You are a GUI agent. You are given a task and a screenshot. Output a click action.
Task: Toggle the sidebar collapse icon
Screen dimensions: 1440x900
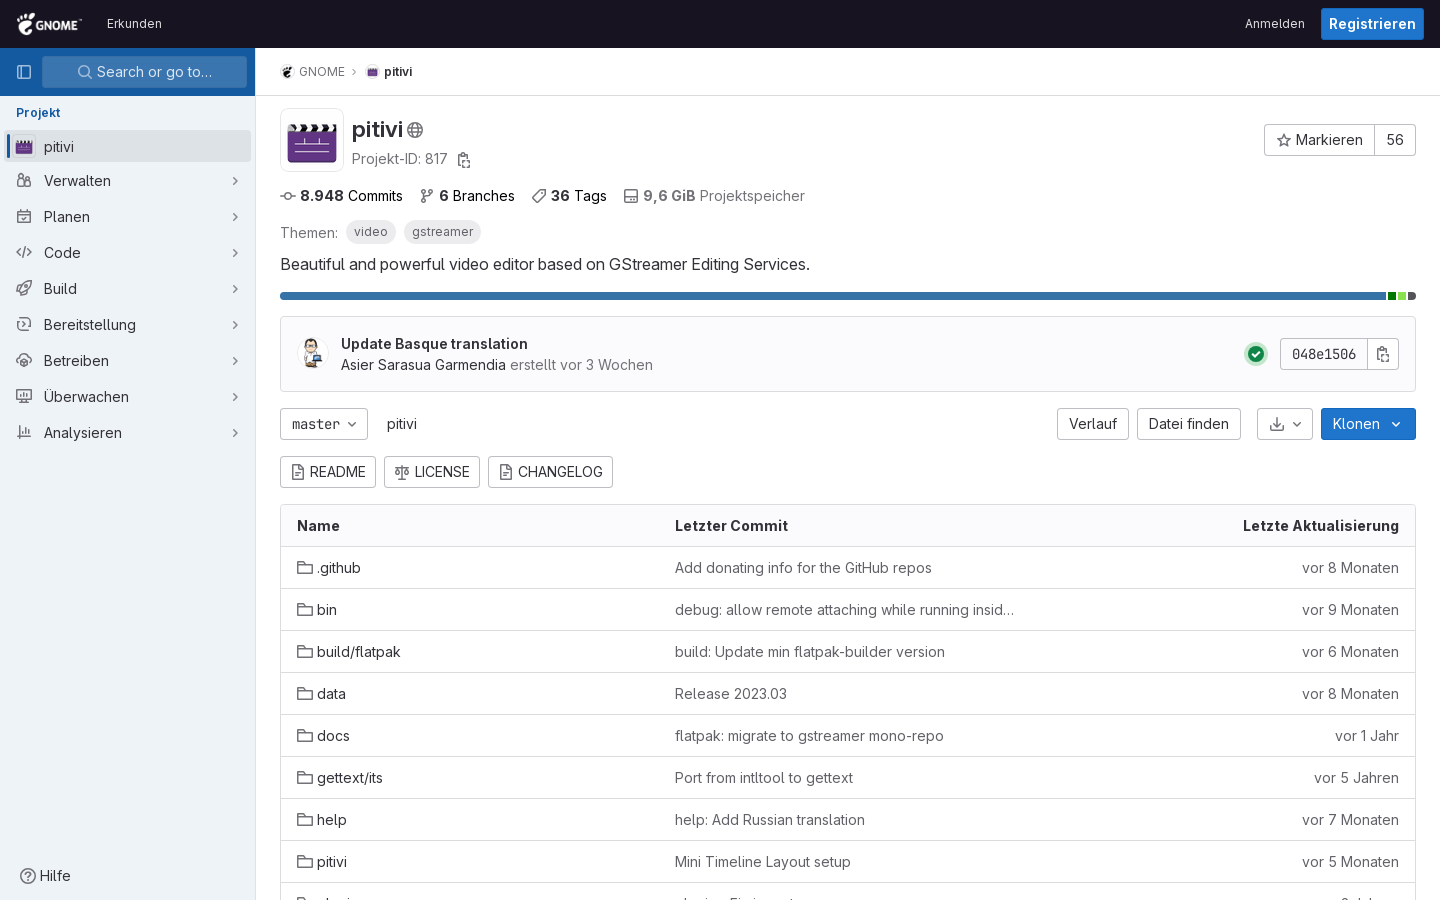[24, 72]
